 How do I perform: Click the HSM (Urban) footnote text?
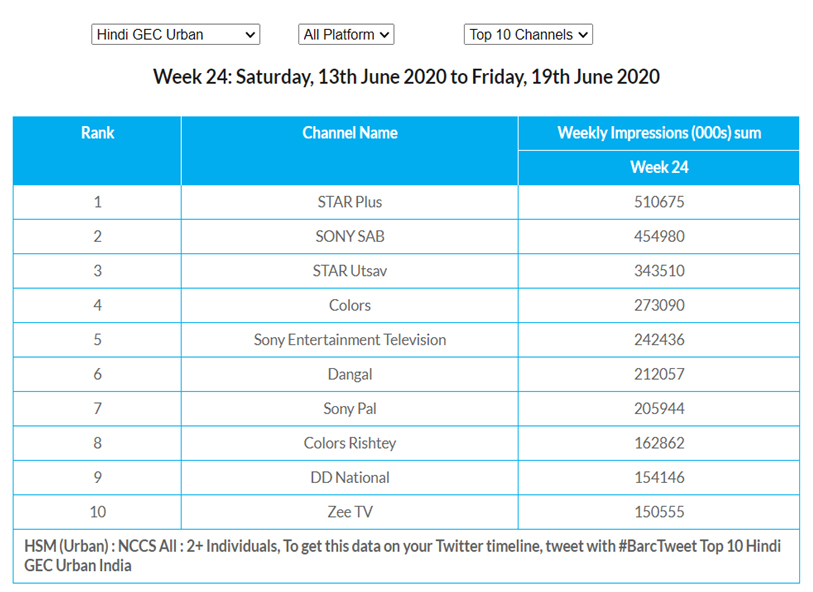(x=403, y=555)
